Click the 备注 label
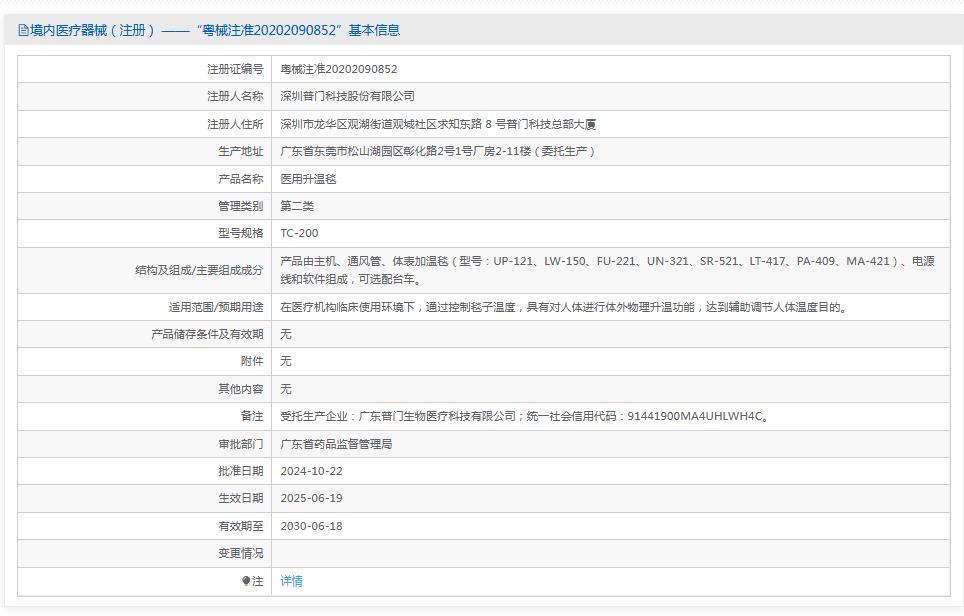This screenshot has height=616, width=964. [252, 416]
